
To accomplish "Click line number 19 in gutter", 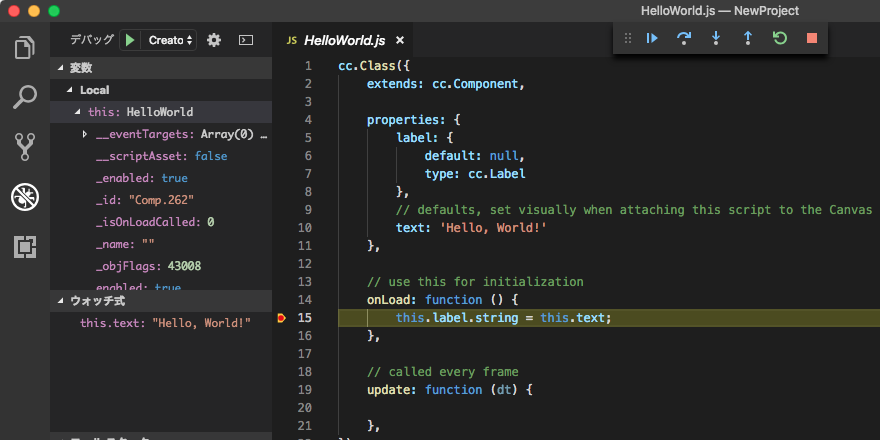I will (305, 389).
